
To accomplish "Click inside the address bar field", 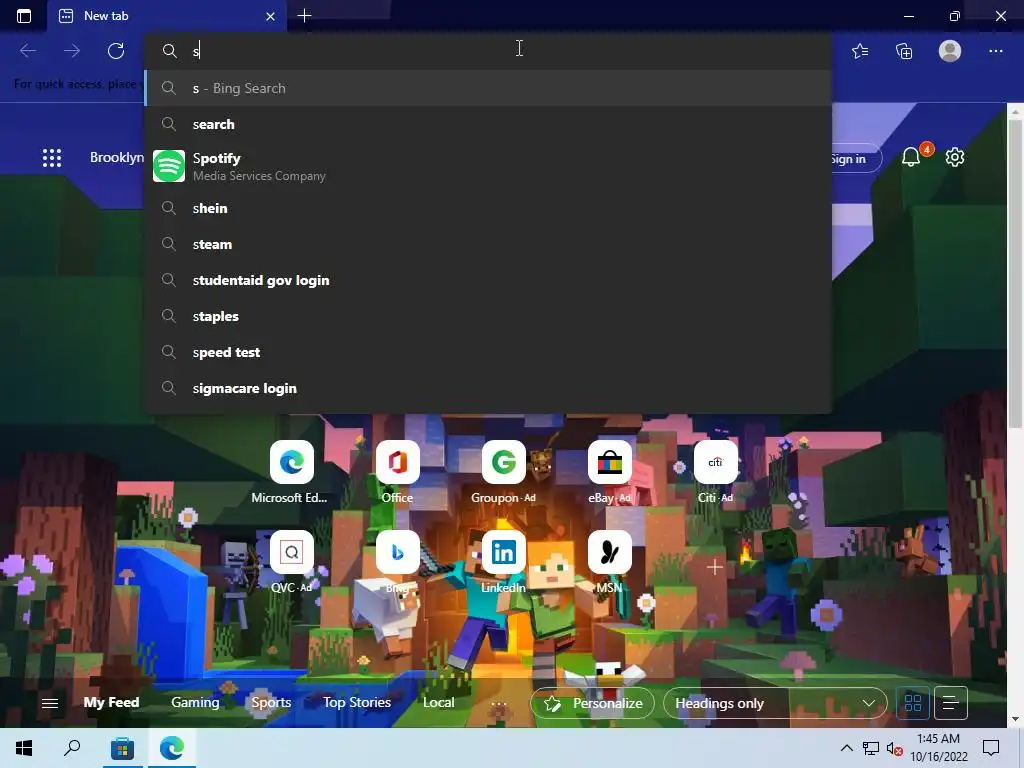I will 488,51.
